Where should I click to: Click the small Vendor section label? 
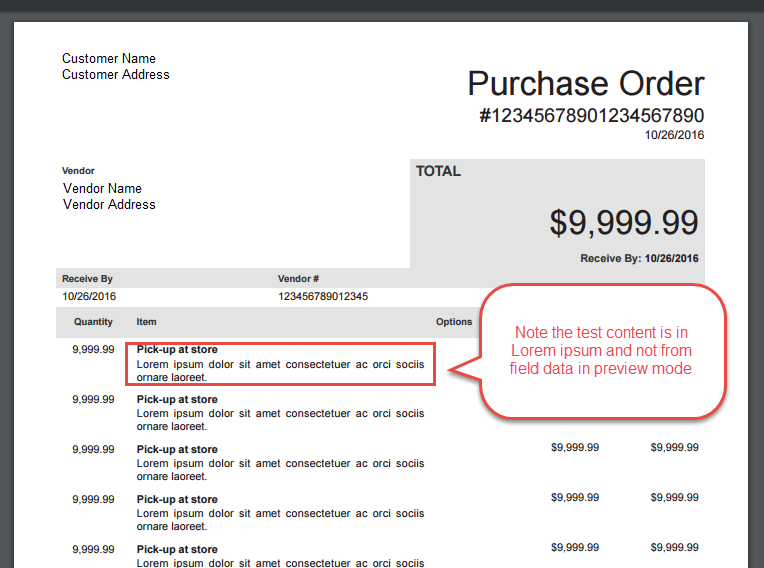click(x=78, y=171)
